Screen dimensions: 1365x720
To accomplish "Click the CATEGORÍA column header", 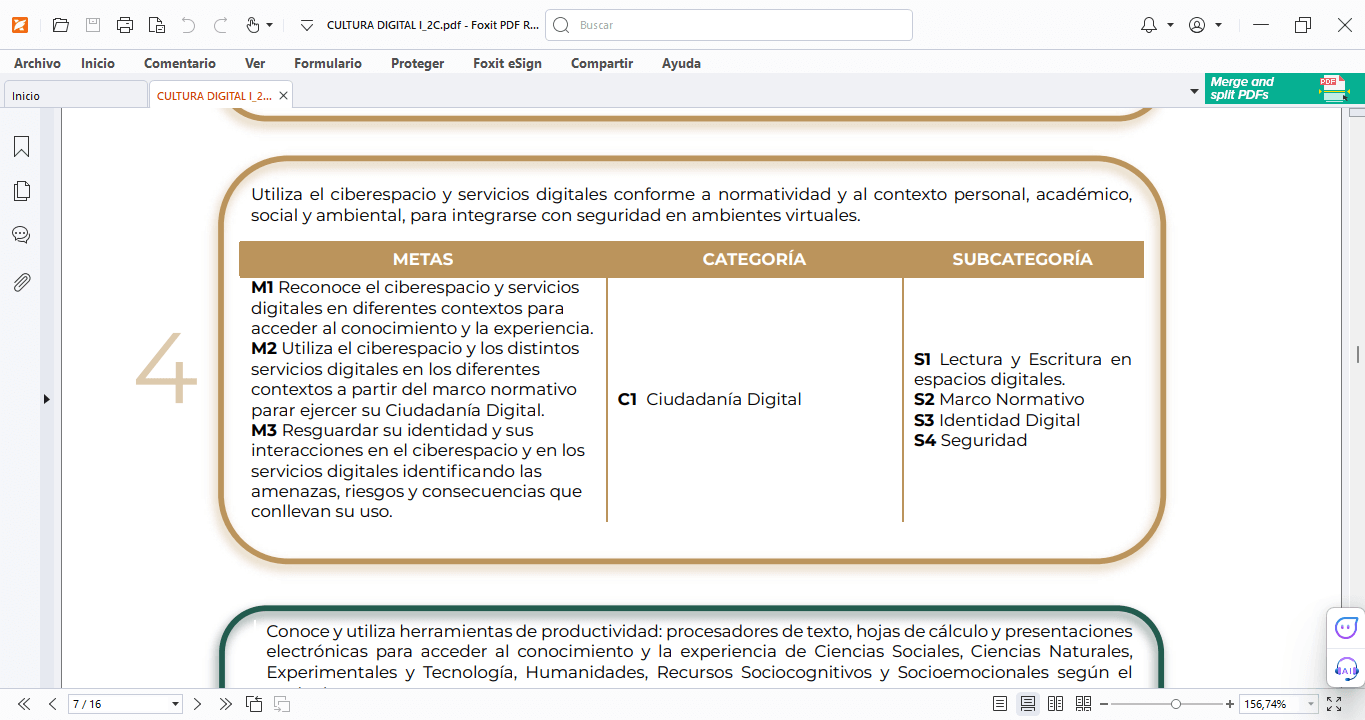I will tap(754, 259).
